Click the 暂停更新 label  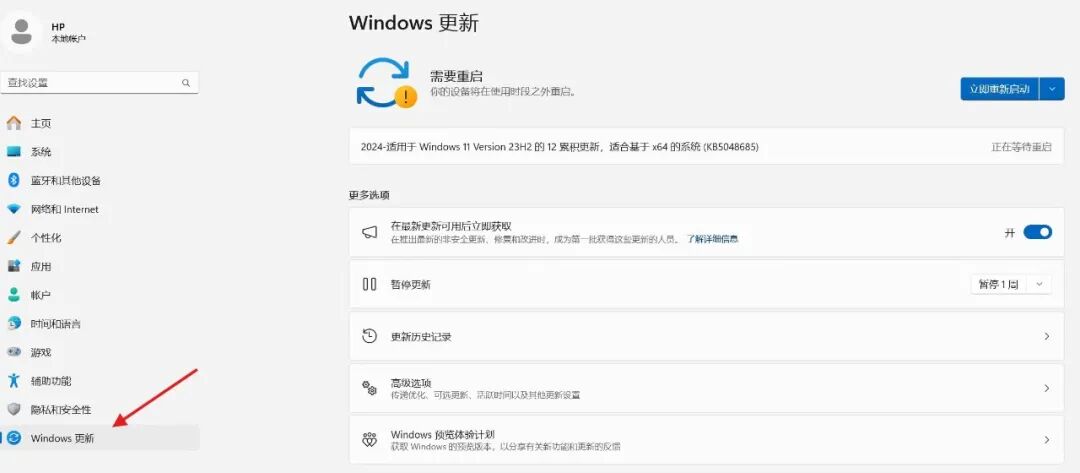point(411,284)
